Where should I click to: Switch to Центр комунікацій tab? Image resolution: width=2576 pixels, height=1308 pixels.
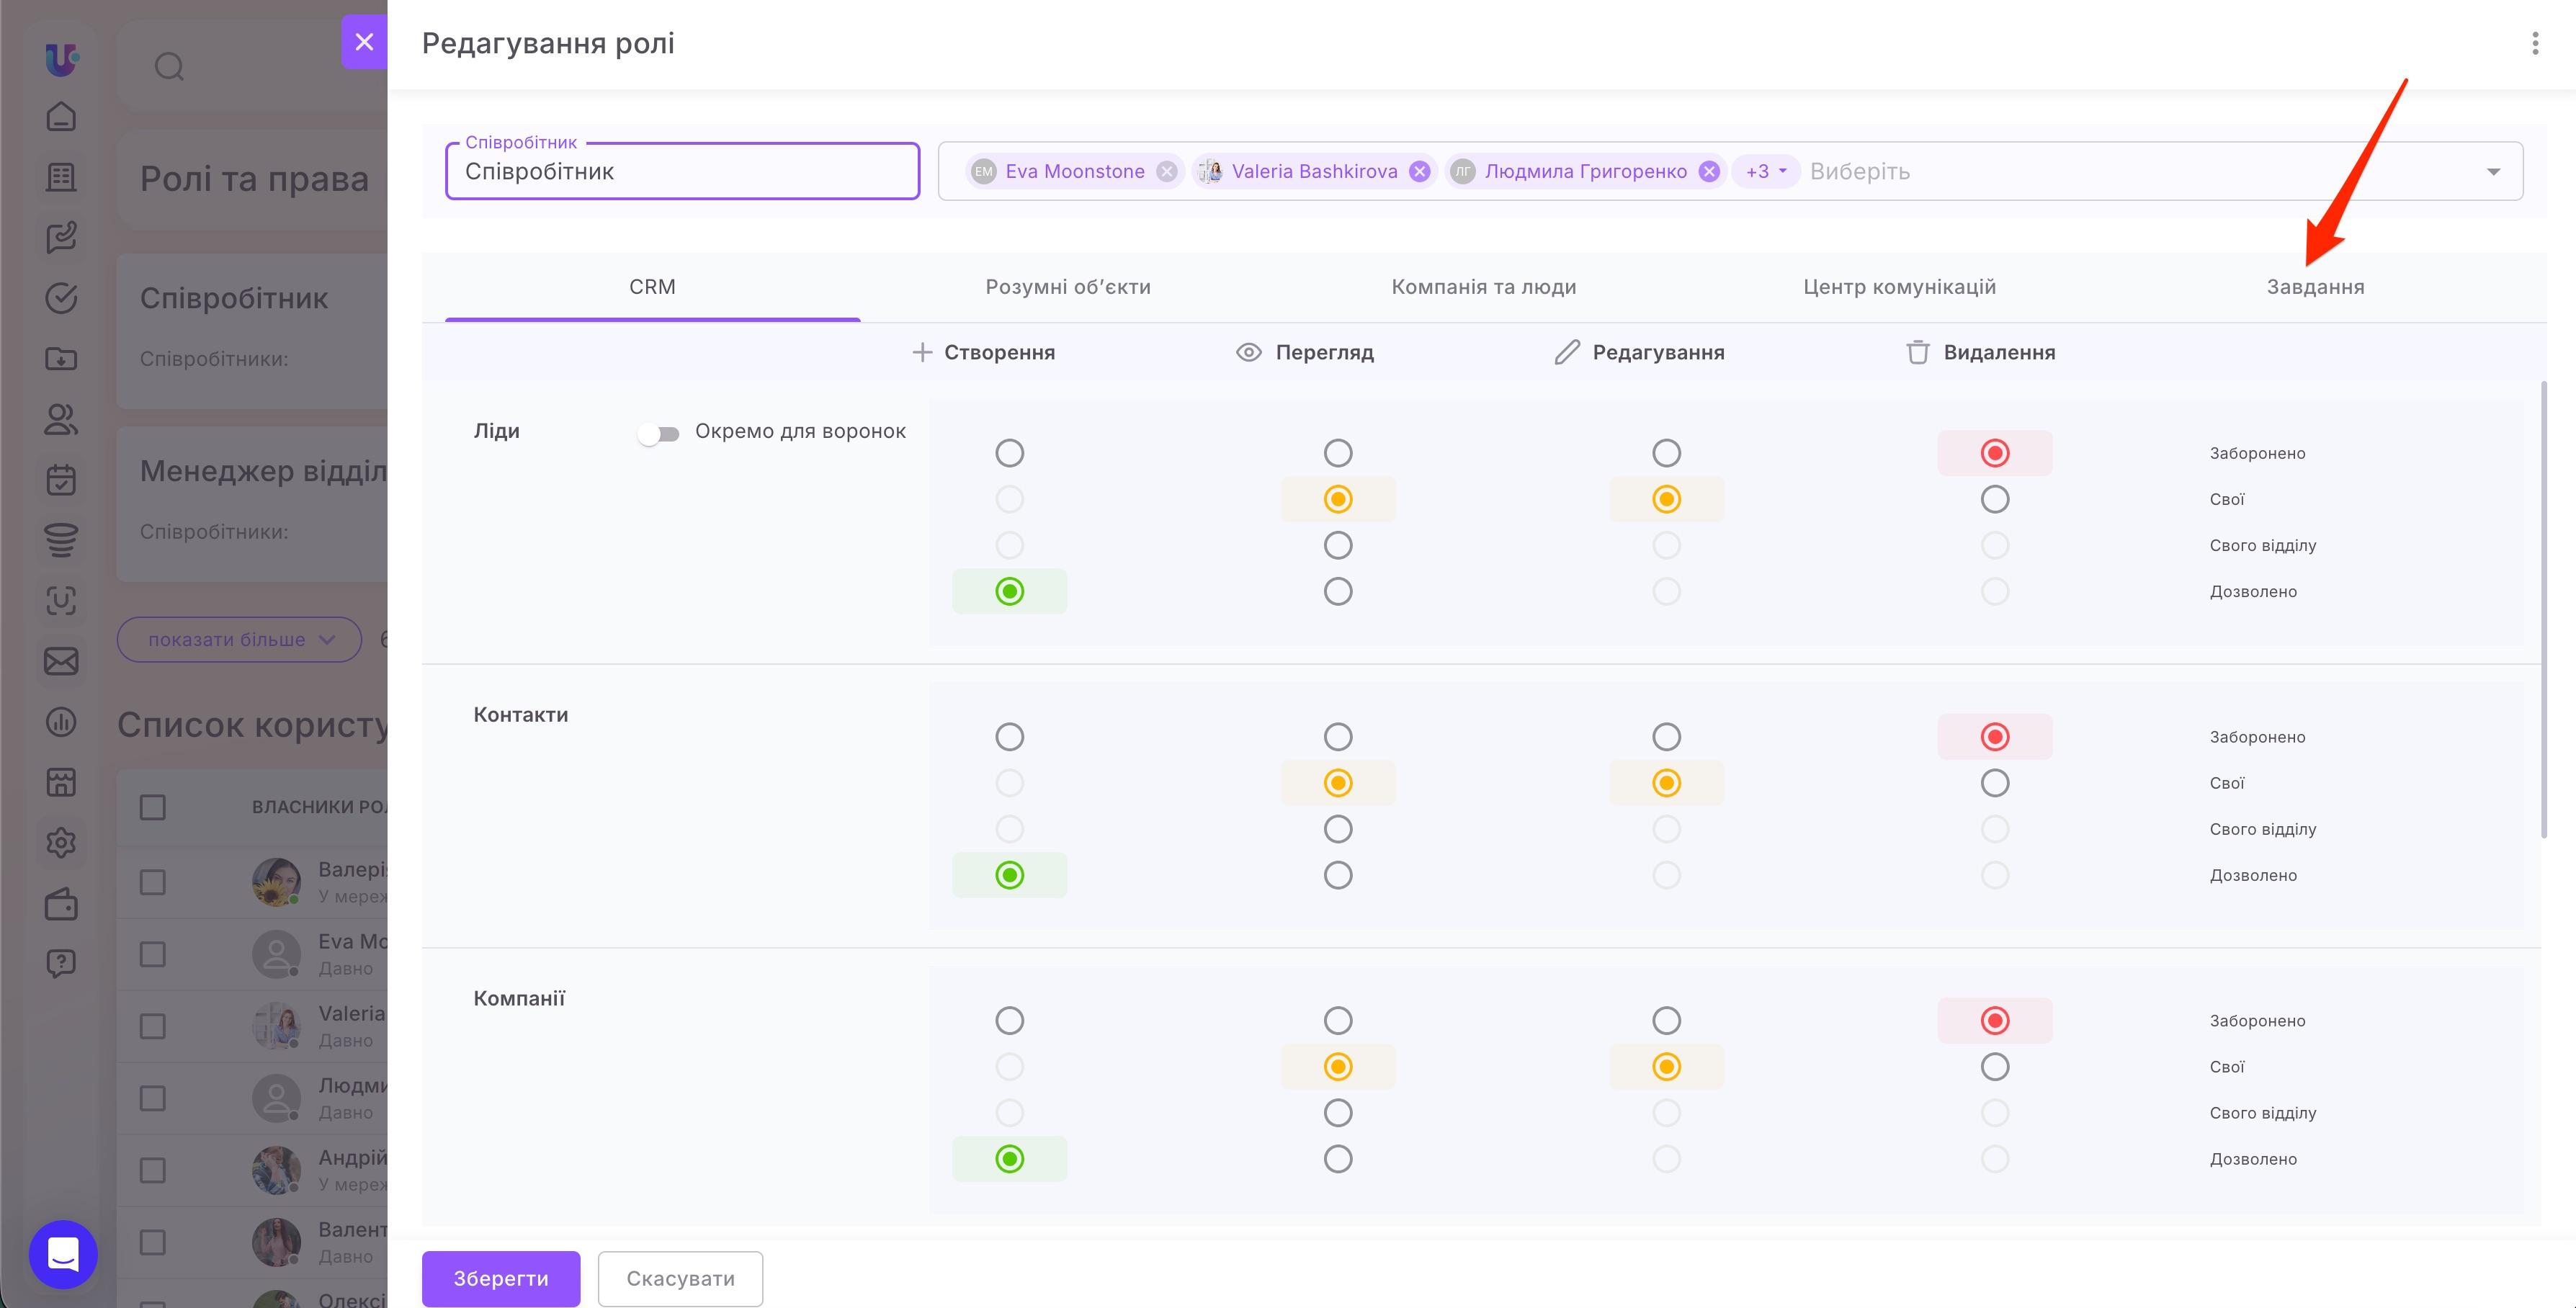click(1899, 287)
